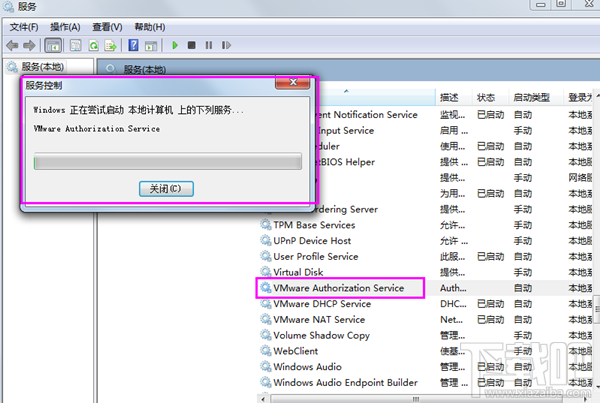Click the horizontal scrollbar thumb of the list
This screenshot has width=600, height=403.
(x=416, y=399)
